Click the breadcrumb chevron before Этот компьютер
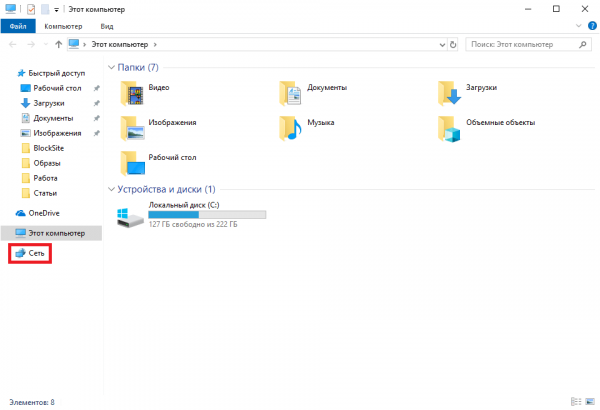The width and height of the screenshot is (600, 410). [85, 45]
